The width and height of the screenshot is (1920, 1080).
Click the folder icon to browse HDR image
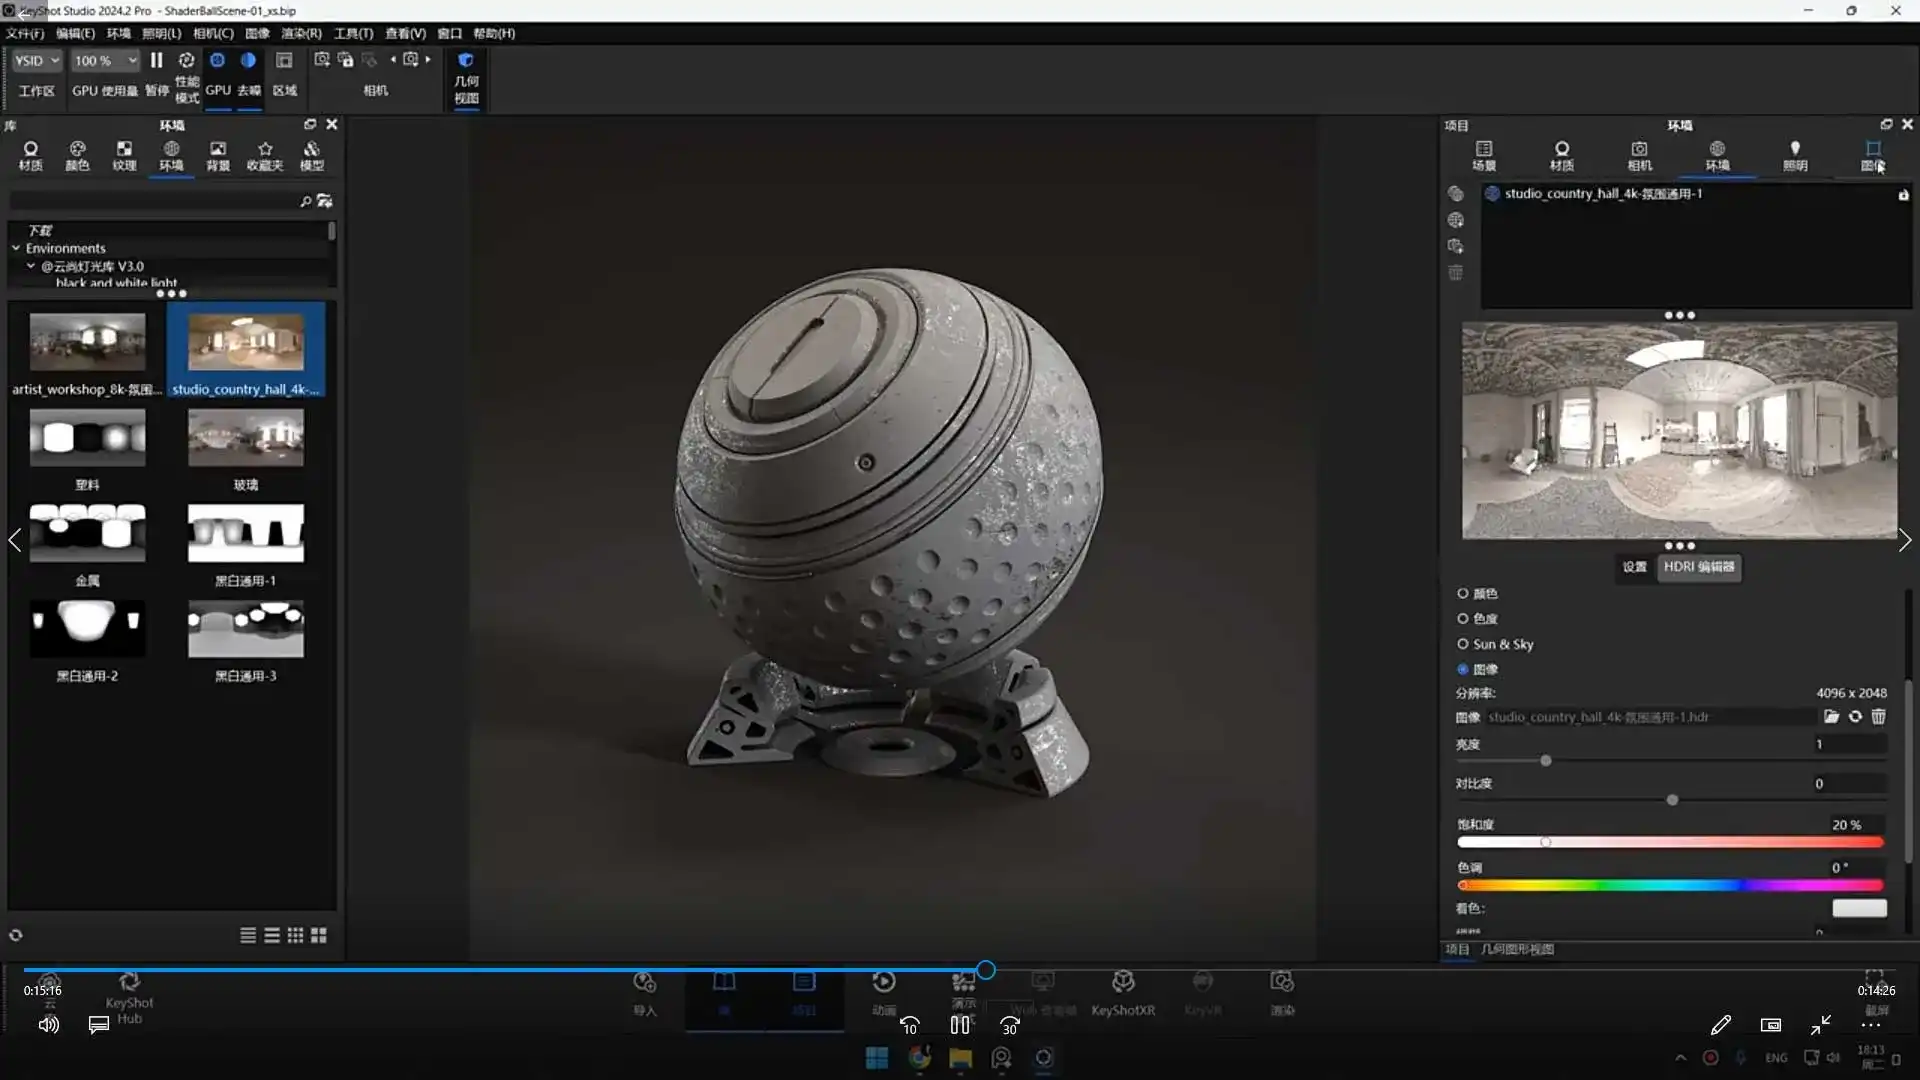coord(1831,717)
